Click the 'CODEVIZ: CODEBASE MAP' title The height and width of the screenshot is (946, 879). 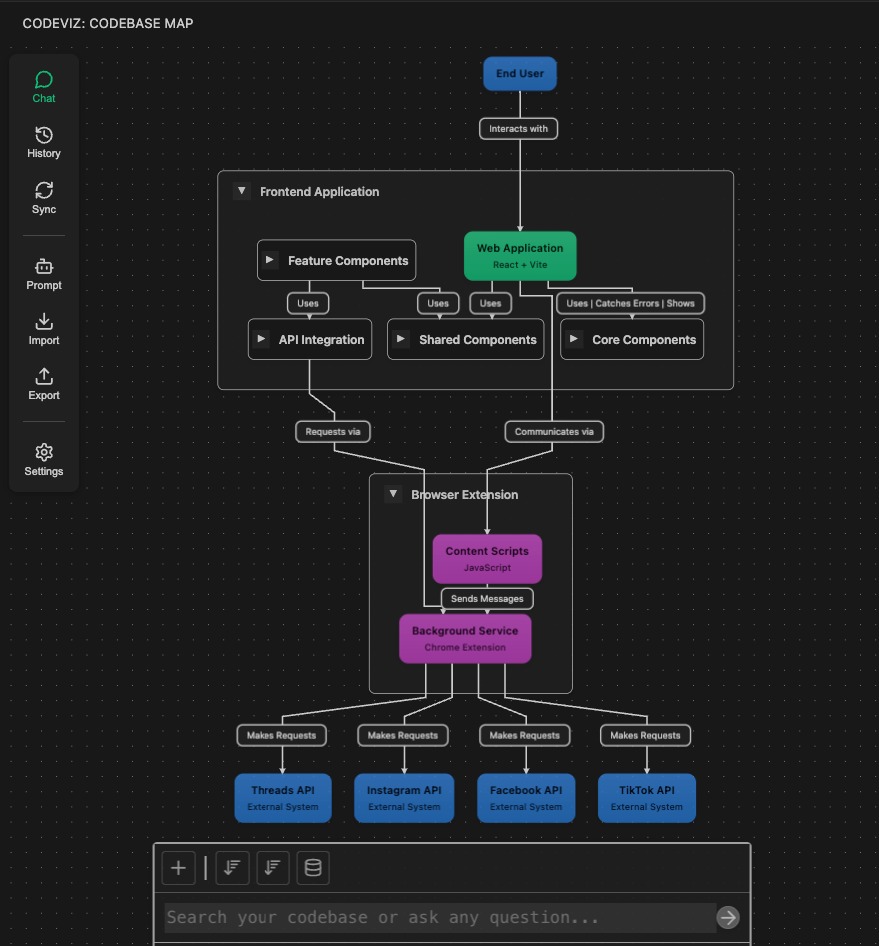pos(108,24)
